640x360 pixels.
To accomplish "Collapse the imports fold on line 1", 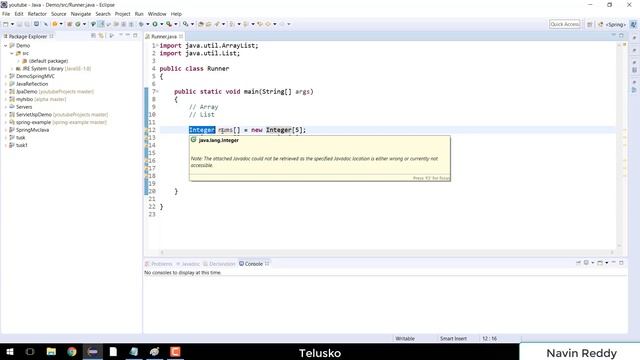I will click(158, 45).
